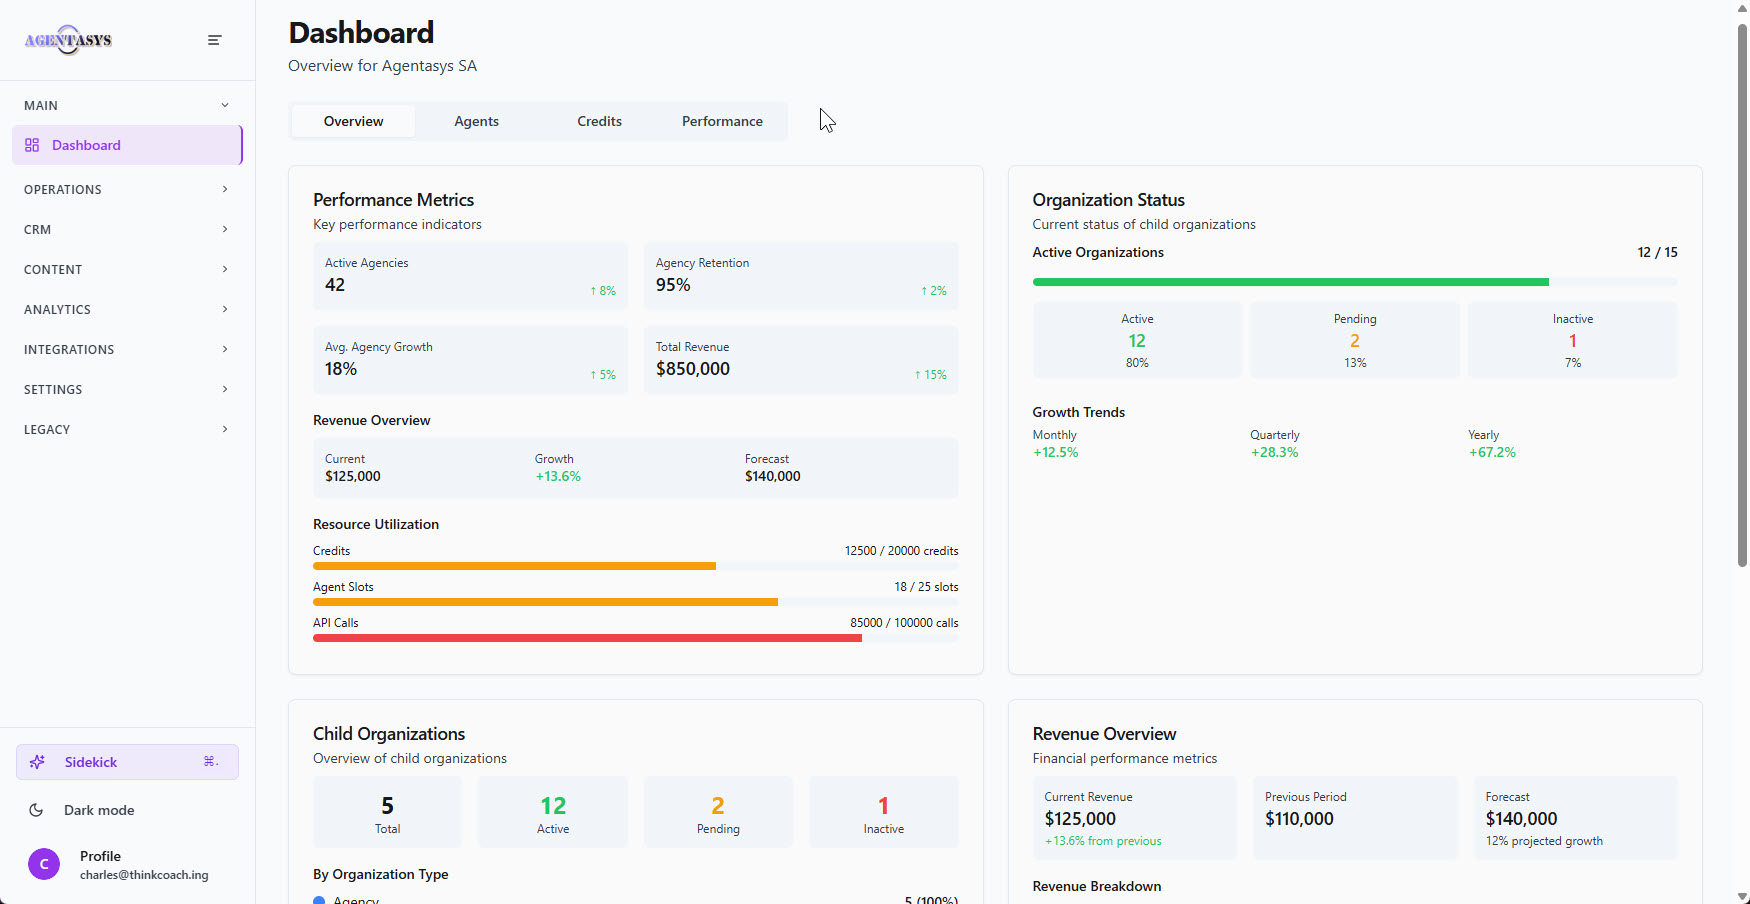Click the API Calls red progress bar
Image resolution: width=1750 pixels, height=904 pixels.
(x=587, y=638)
